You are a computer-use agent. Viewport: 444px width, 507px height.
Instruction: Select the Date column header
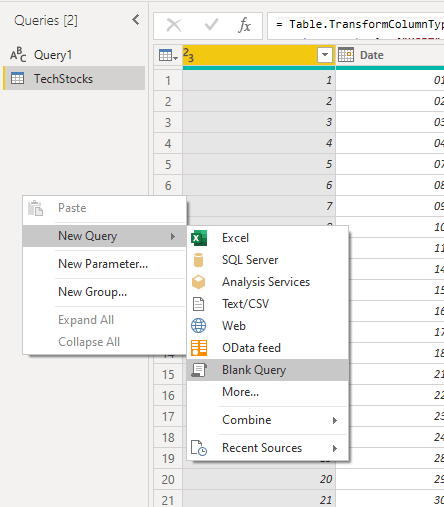click(x=390, y=55)
